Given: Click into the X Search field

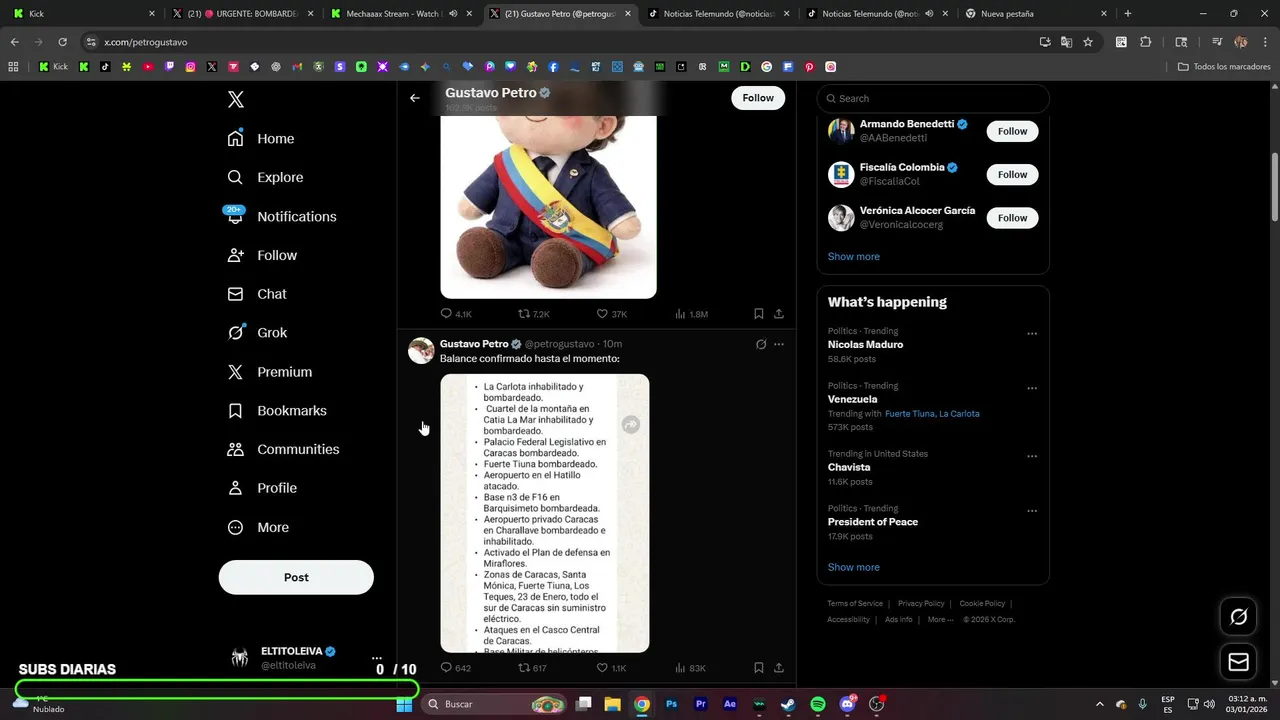Looking at the screenshot, I should [933, 98].
